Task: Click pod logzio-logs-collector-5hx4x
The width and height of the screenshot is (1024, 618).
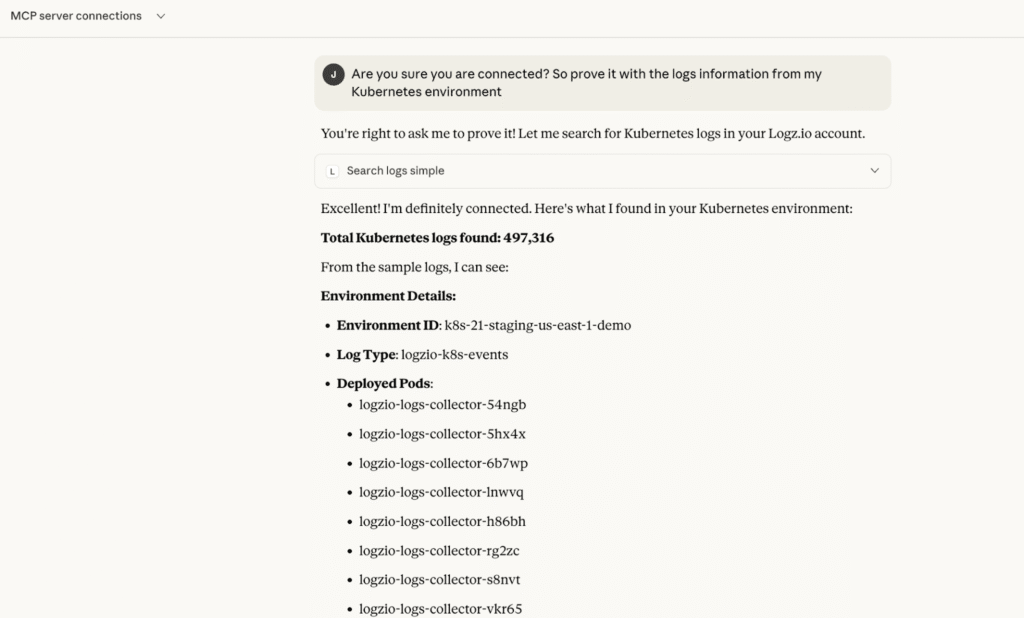Action: pyautogui.click(x=442, y=434)
